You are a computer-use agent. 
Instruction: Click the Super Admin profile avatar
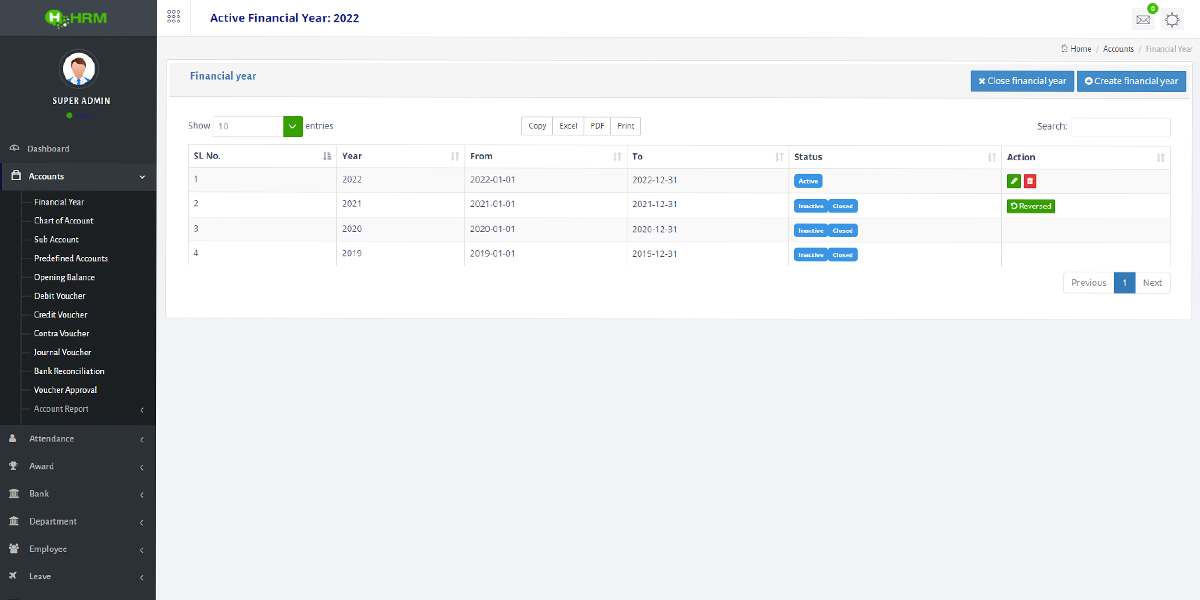(x=79, y=70)
